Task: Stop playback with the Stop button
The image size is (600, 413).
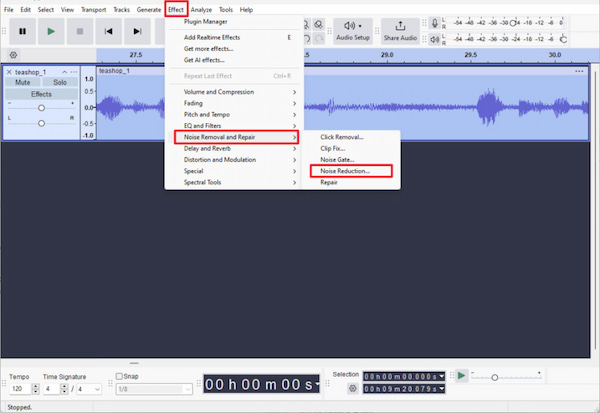Action: click(x=80, y=31)
